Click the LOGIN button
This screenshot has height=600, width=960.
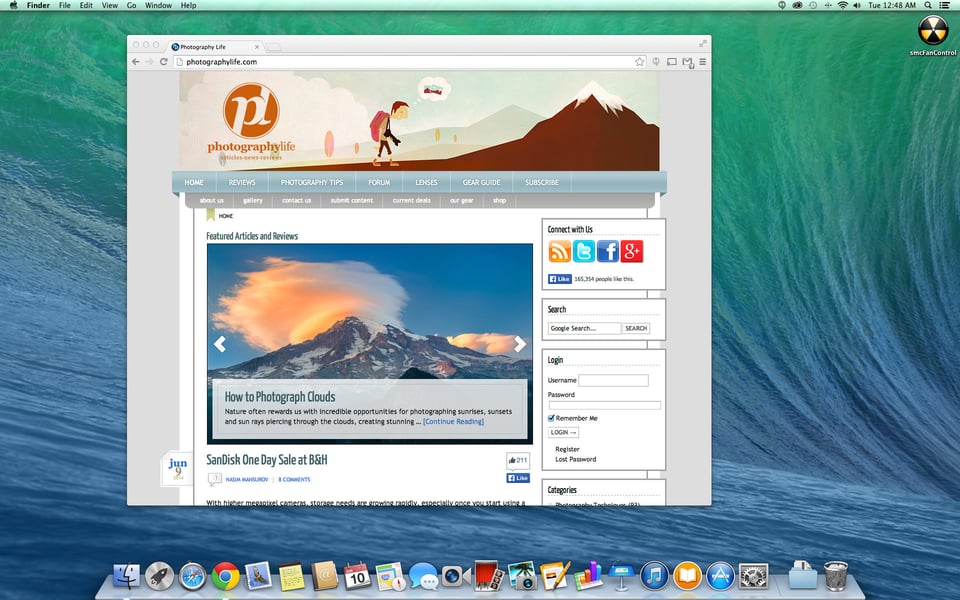click(x=563, y=432)
